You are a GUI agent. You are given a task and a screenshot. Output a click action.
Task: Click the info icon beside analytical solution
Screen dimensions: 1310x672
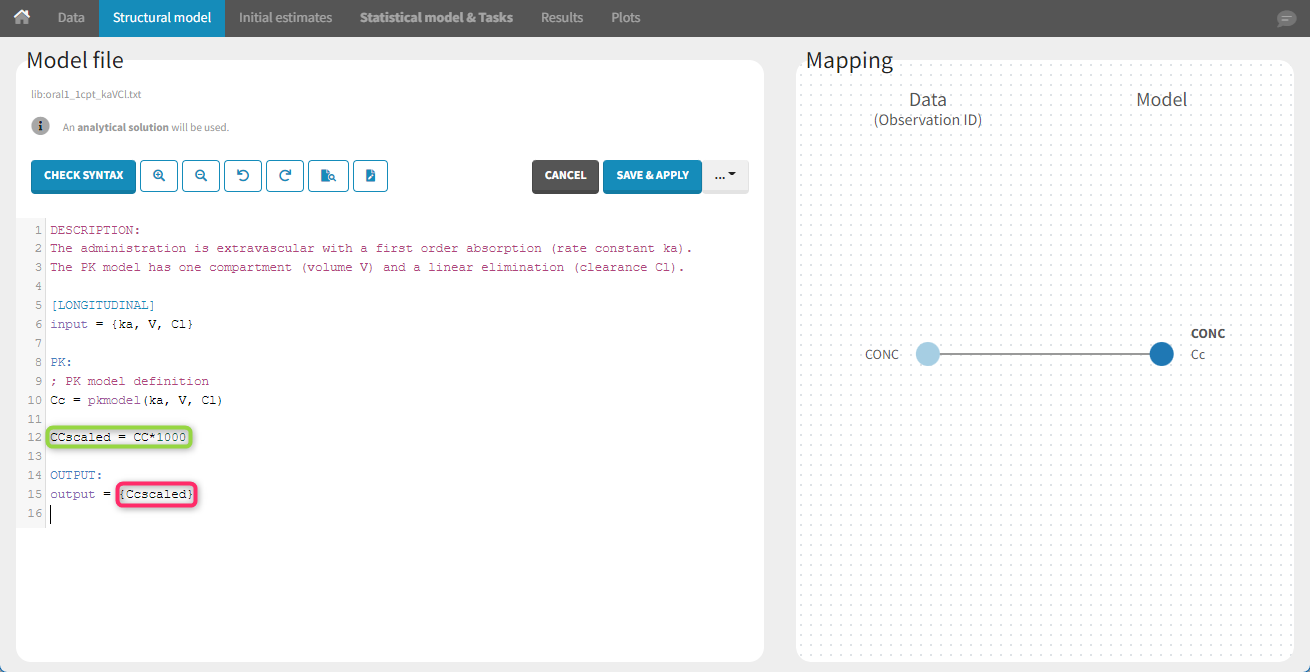40,126
